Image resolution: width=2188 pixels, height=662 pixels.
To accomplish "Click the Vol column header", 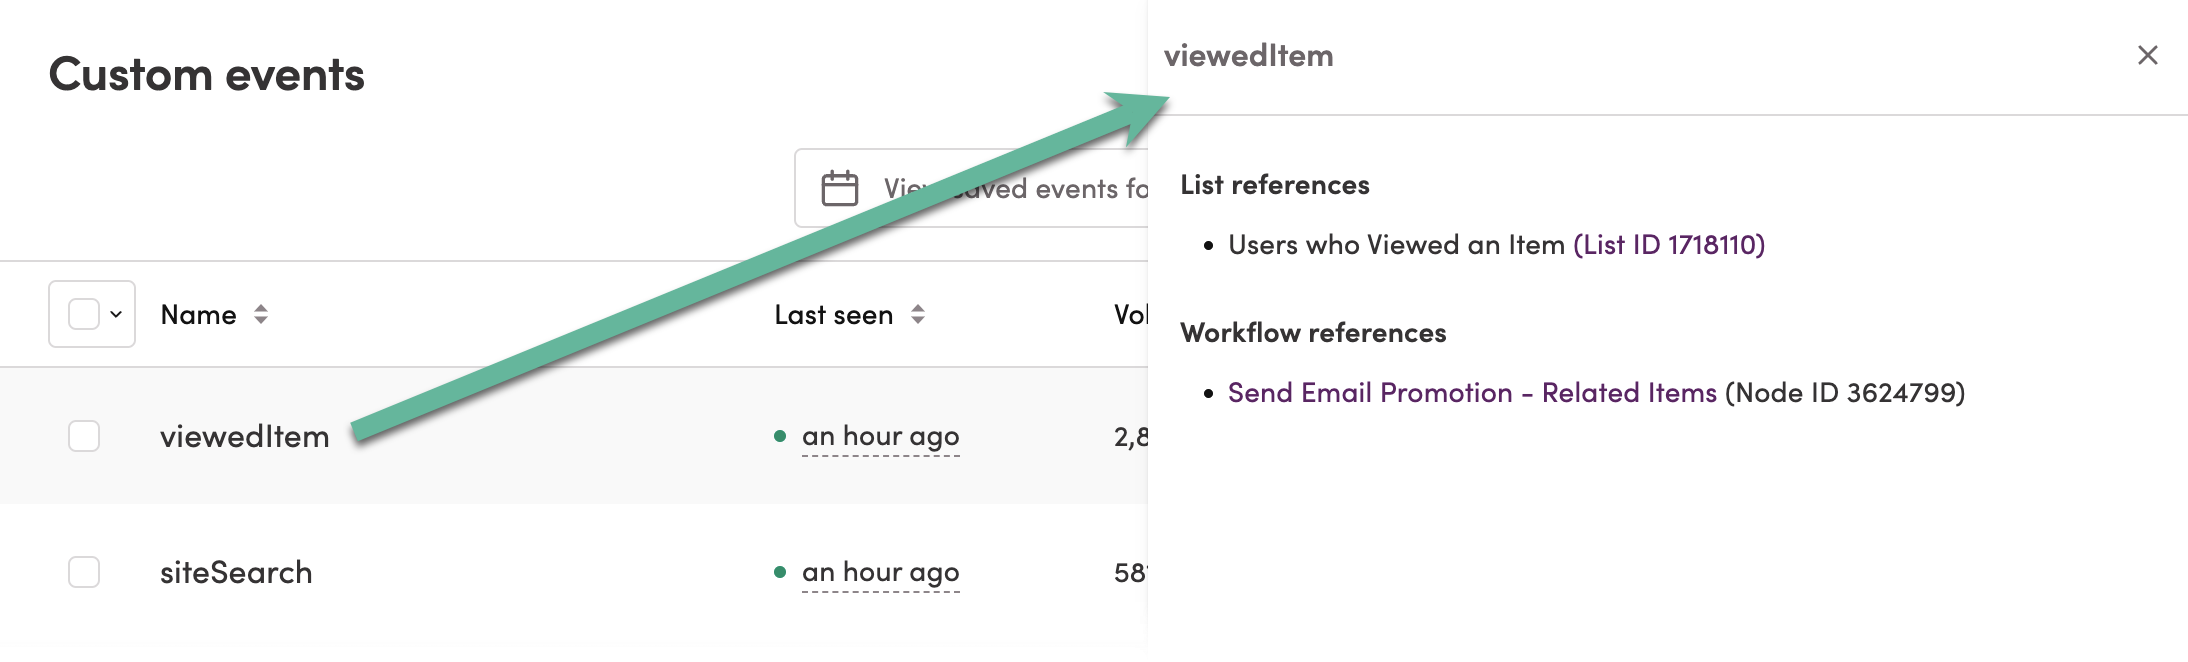I will pos(1131,314).
